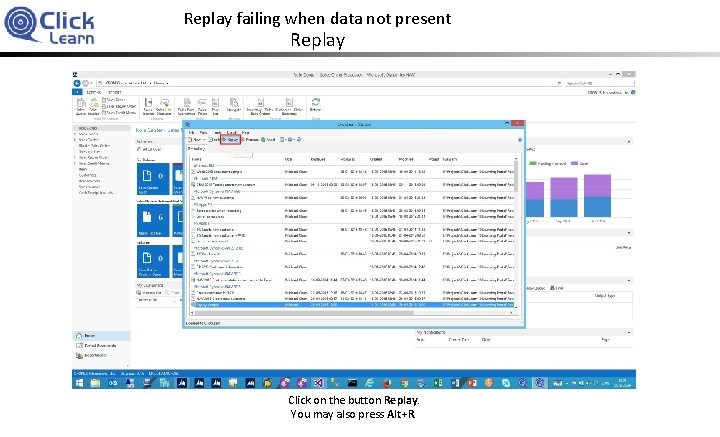Expand Sales Return Orders in navigation pane

[x=75, y=157]
